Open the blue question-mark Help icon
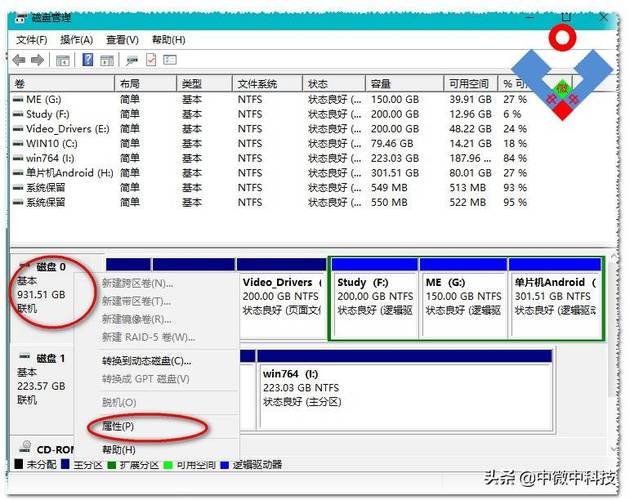630x500 pixels. 88,60
